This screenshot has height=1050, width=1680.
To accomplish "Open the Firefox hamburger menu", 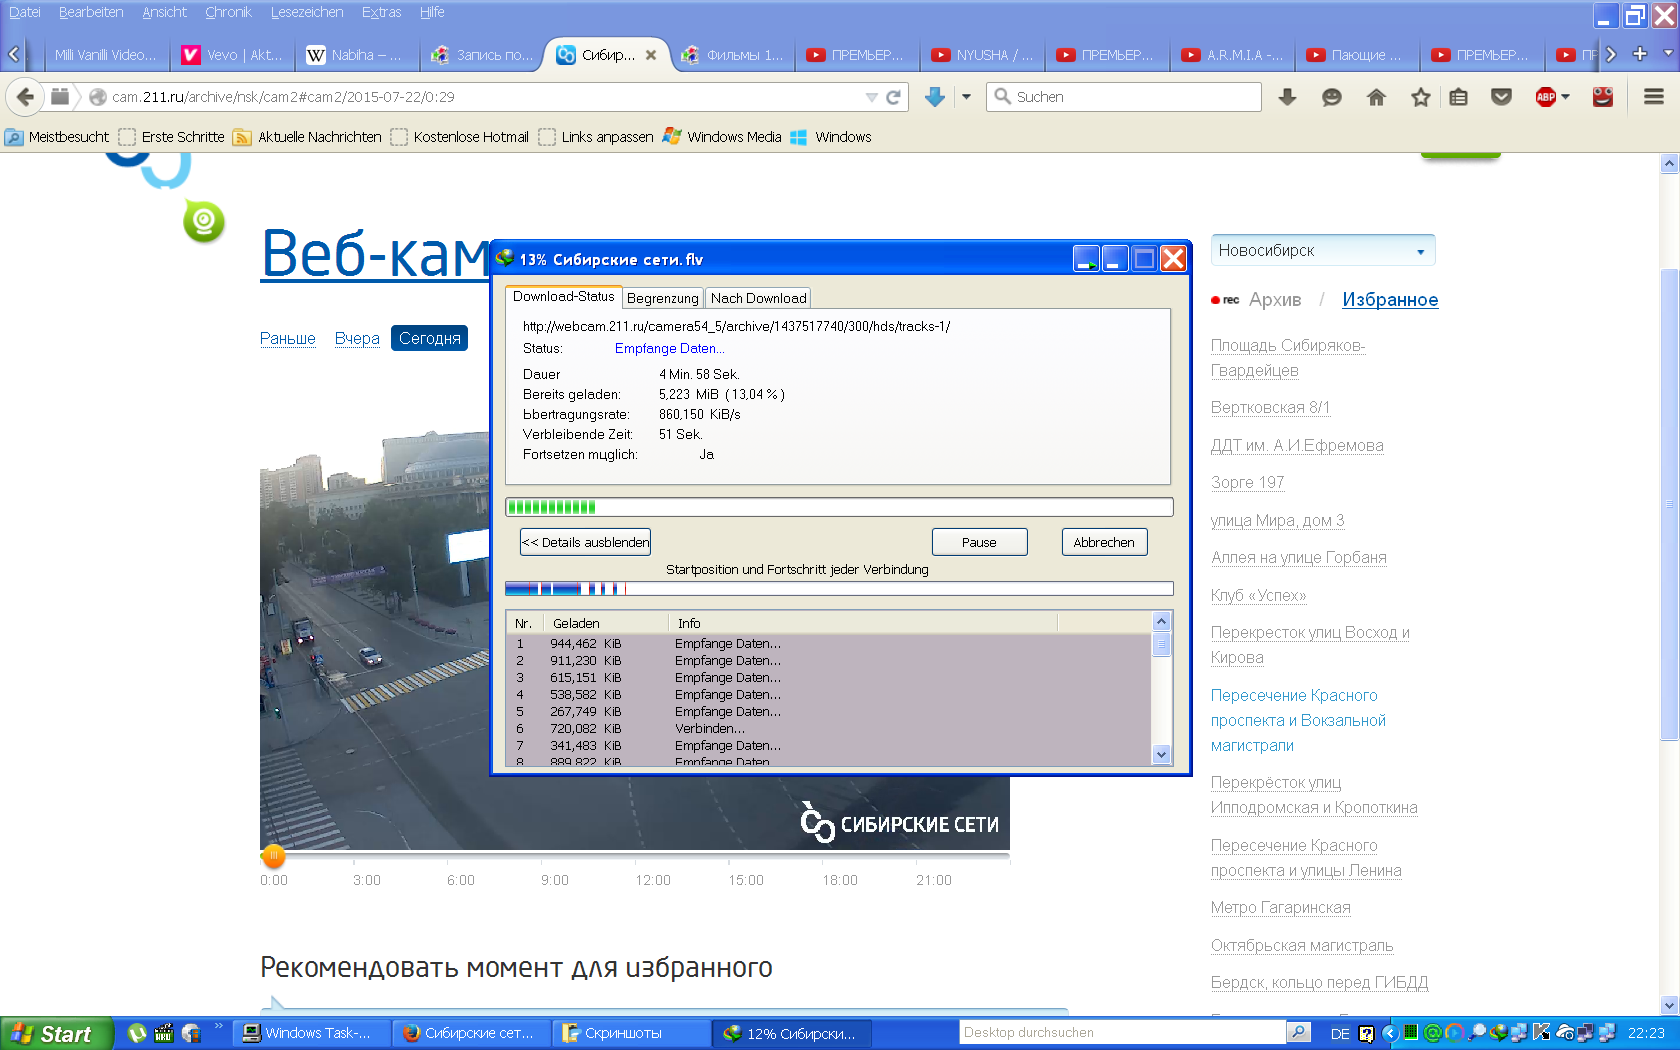I will coord(1653,97).
